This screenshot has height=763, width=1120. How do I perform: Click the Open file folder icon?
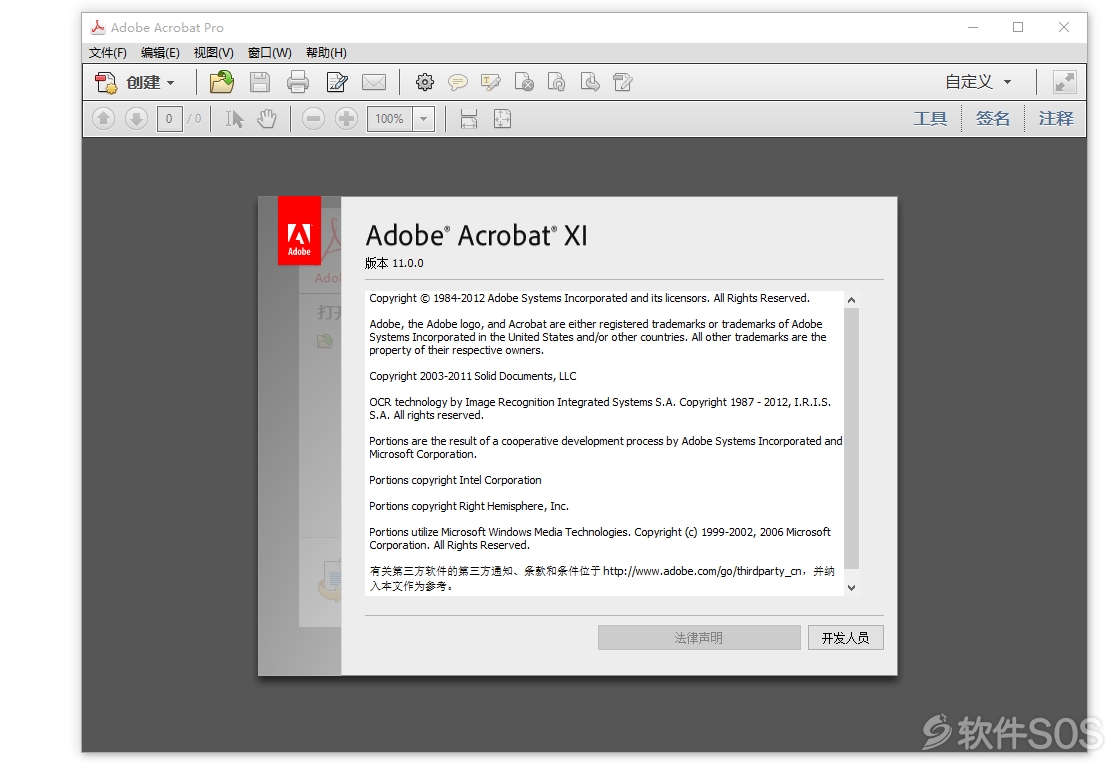point(221,82)
